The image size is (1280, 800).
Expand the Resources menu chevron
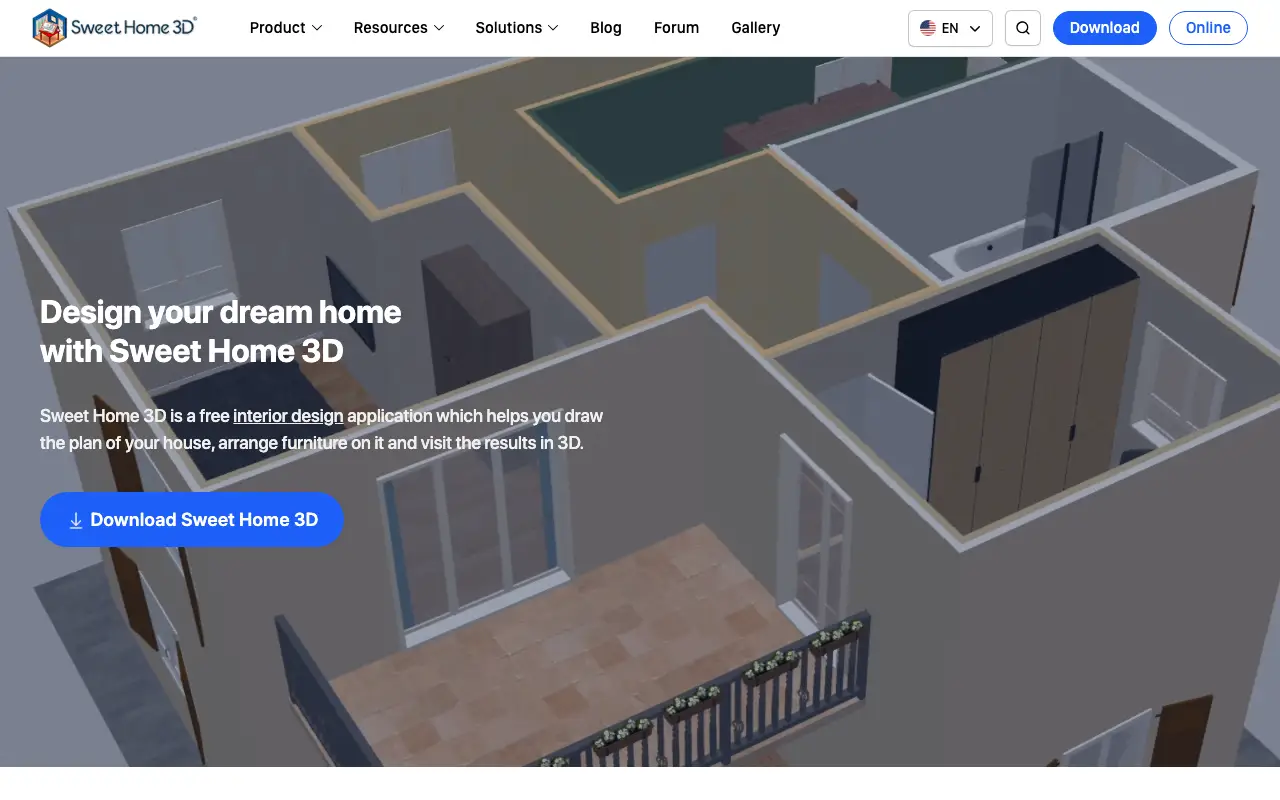coord(439,28)
